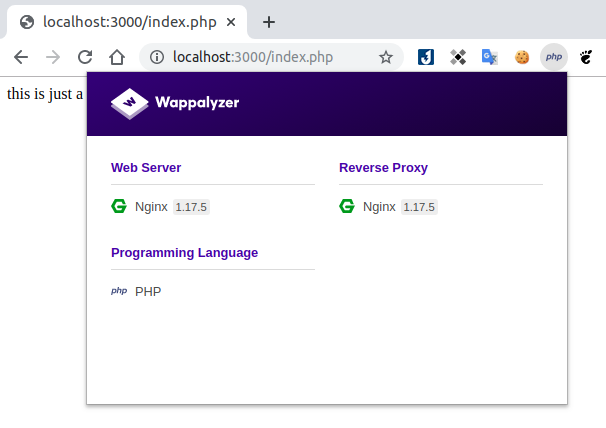Click the Wappalyzer diamond logo
Screen dimensions: 606x428
click(129, 103)
